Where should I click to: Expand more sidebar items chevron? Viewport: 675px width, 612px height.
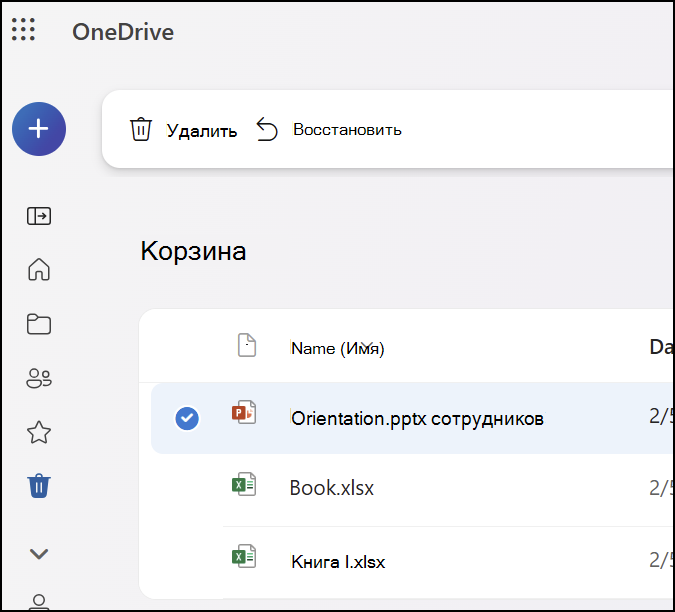pyautogui.click(x=39, y=554)
